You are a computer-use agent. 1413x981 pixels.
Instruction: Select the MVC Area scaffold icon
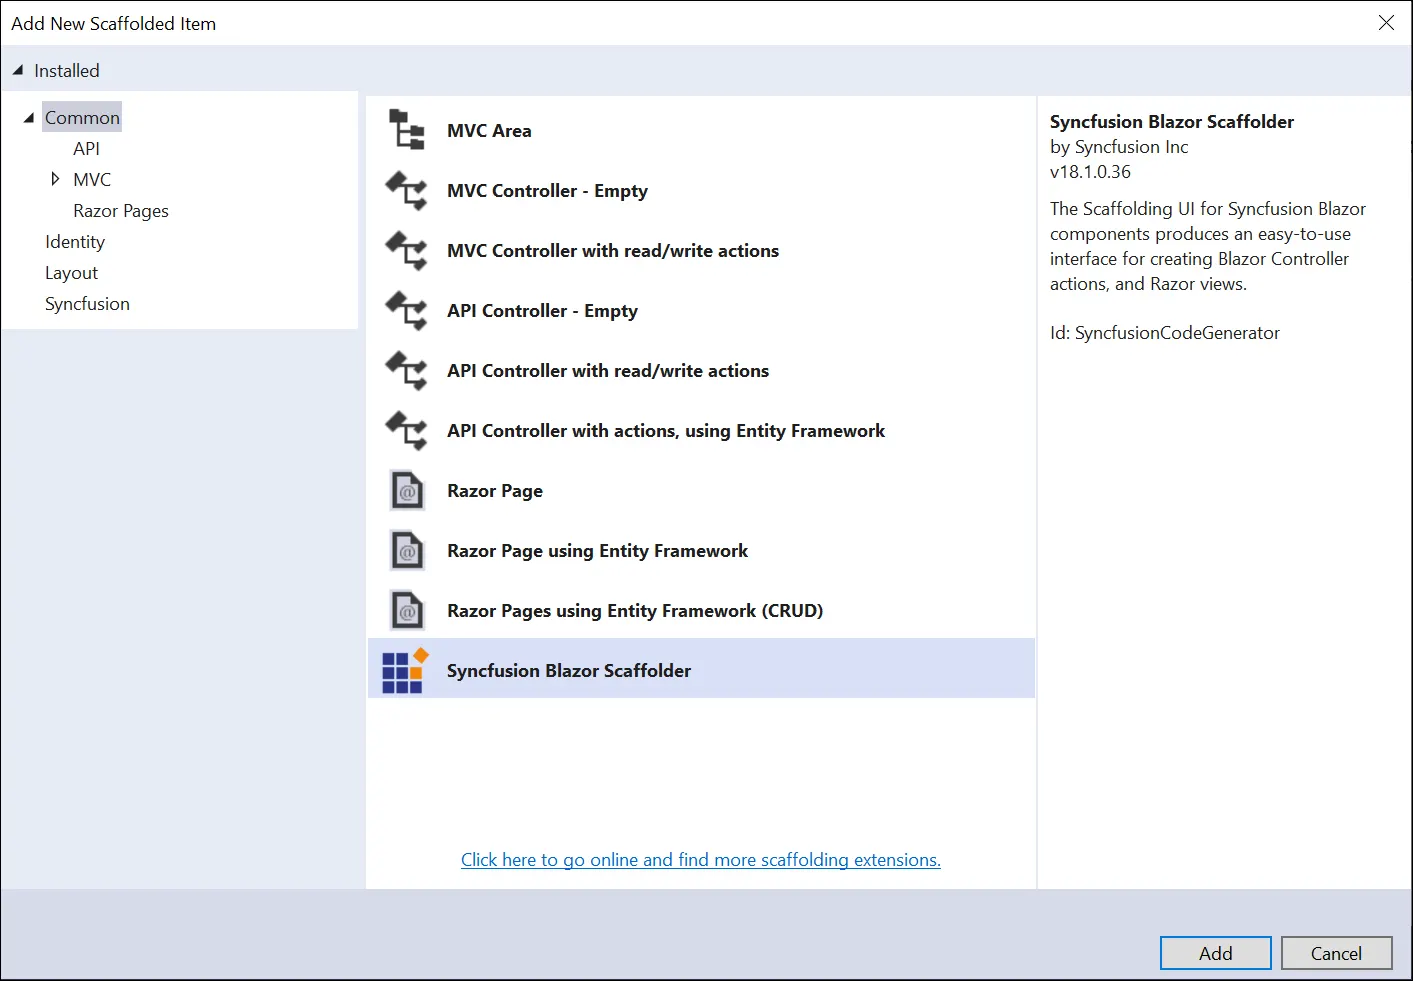(x=405, y=129)
